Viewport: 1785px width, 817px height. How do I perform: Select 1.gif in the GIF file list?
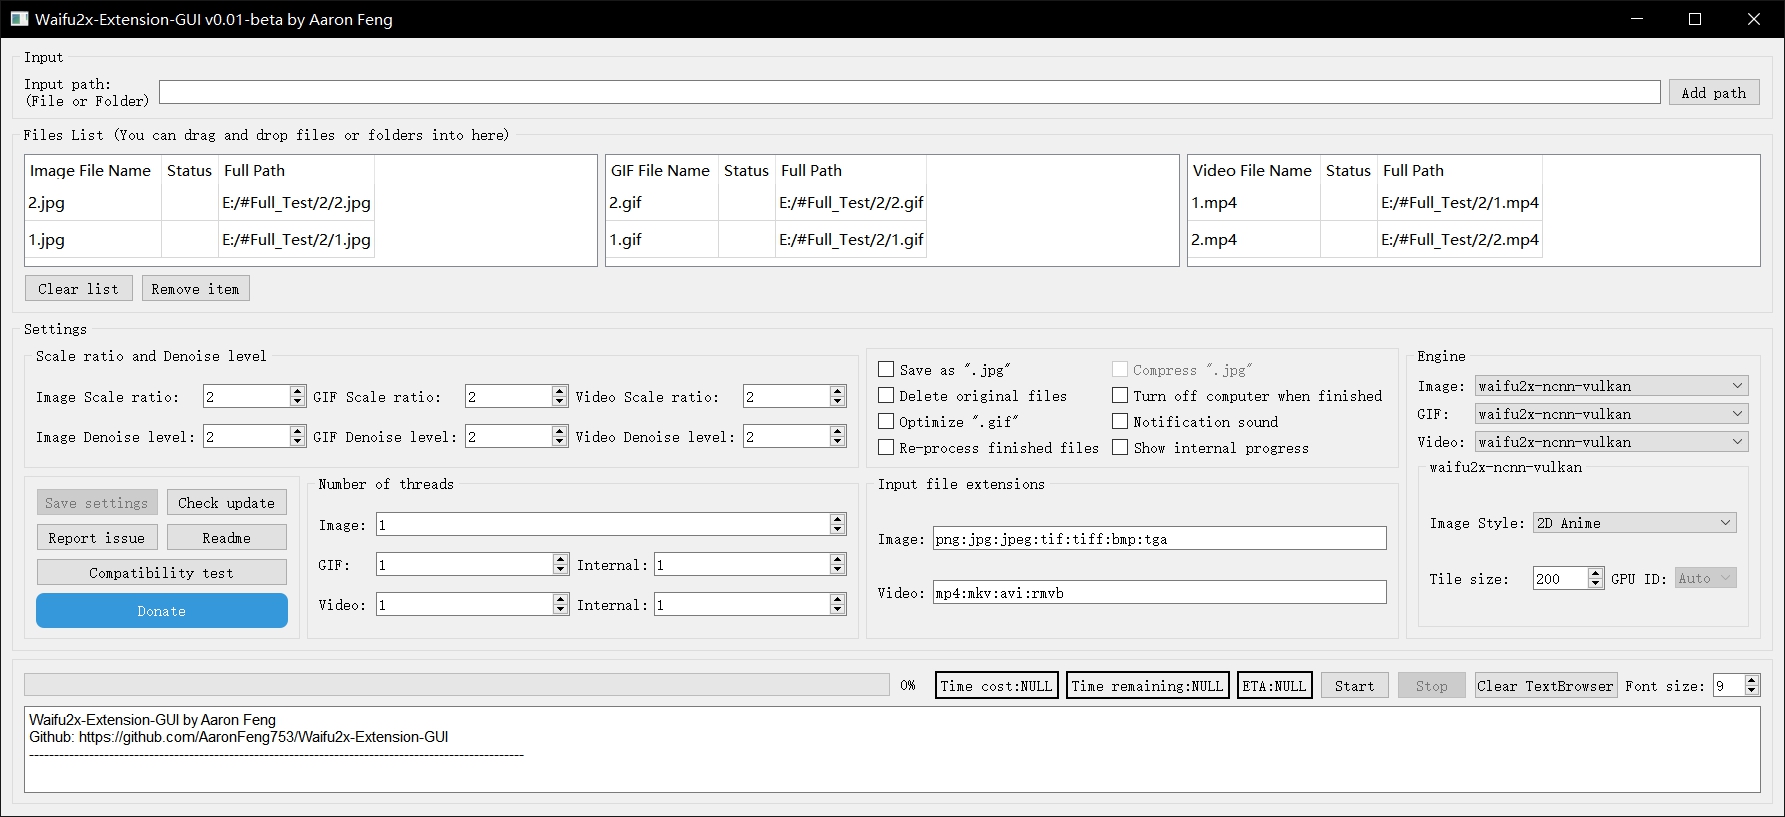pyautogui.click(x=662, y=240)
